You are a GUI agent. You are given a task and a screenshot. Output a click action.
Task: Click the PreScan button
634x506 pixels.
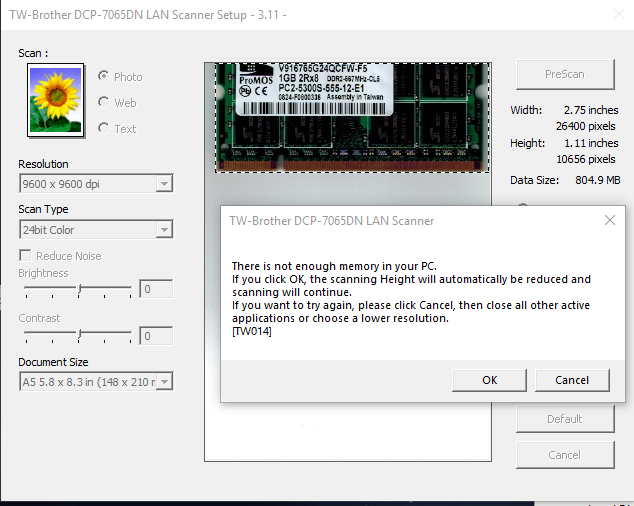click(565, 74)
